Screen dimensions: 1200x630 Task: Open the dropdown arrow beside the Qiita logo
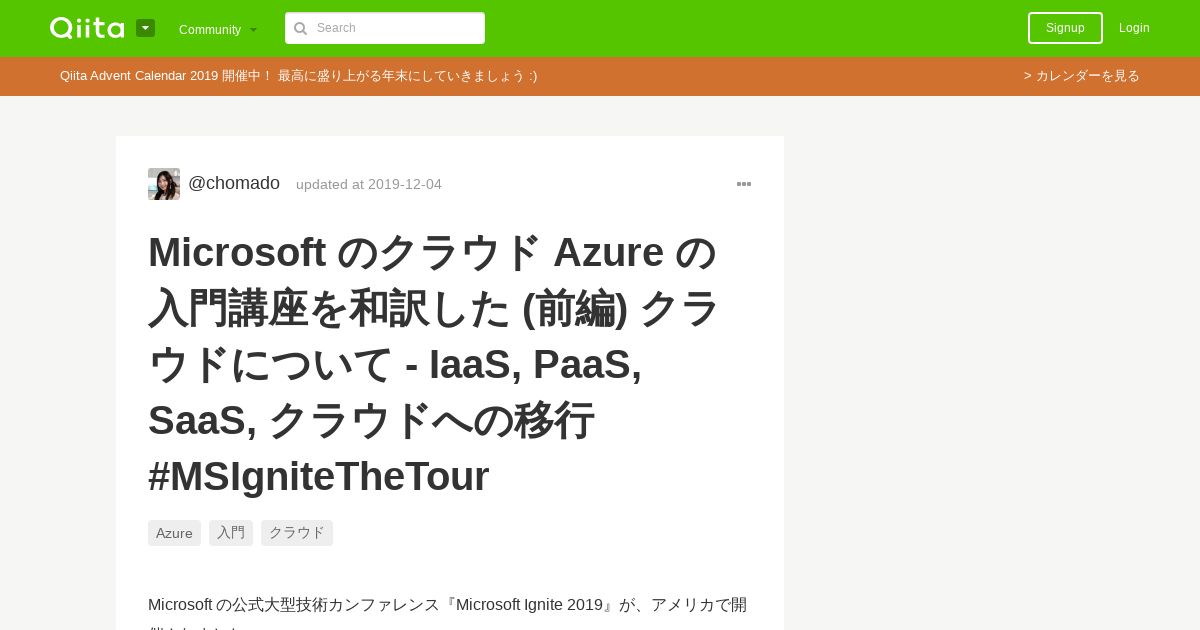point(145,28)
